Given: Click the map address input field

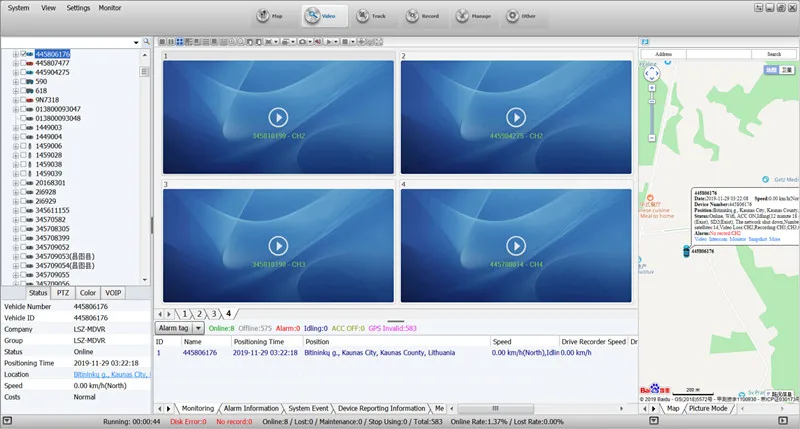Looking at the screenshot, I should 718,54.
